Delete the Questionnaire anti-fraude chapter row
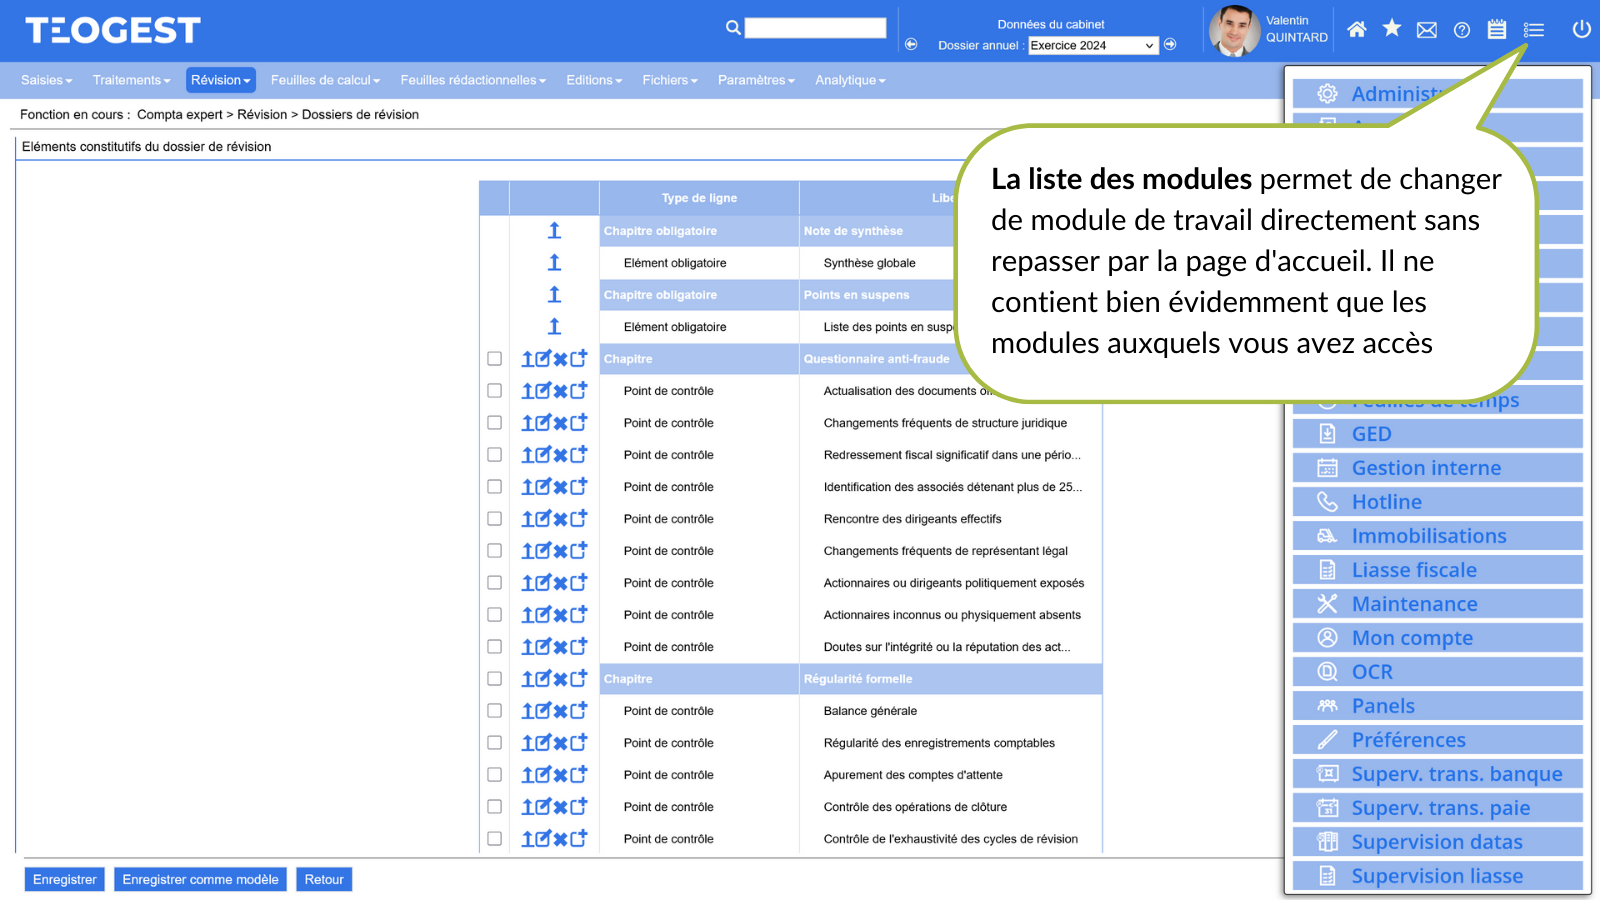 pyautogui.click(x=561, y=359)
